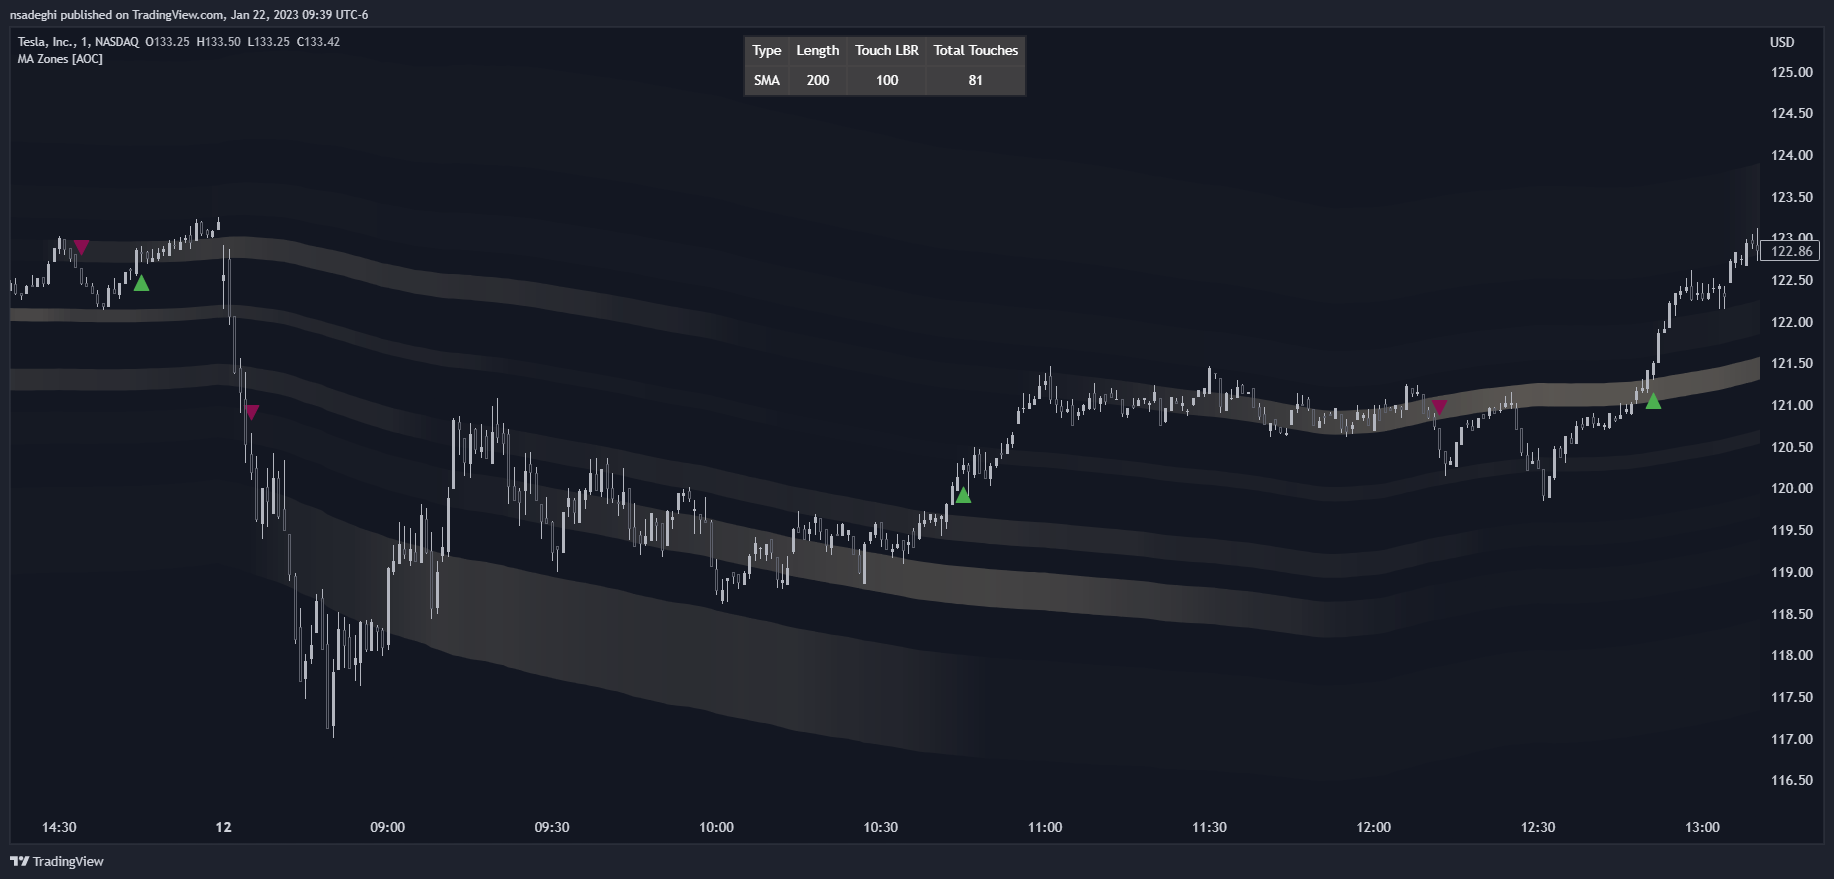Click the Touch LBR value 100
The height and width of the screenshot is (879, 1834).
(887, 80)
